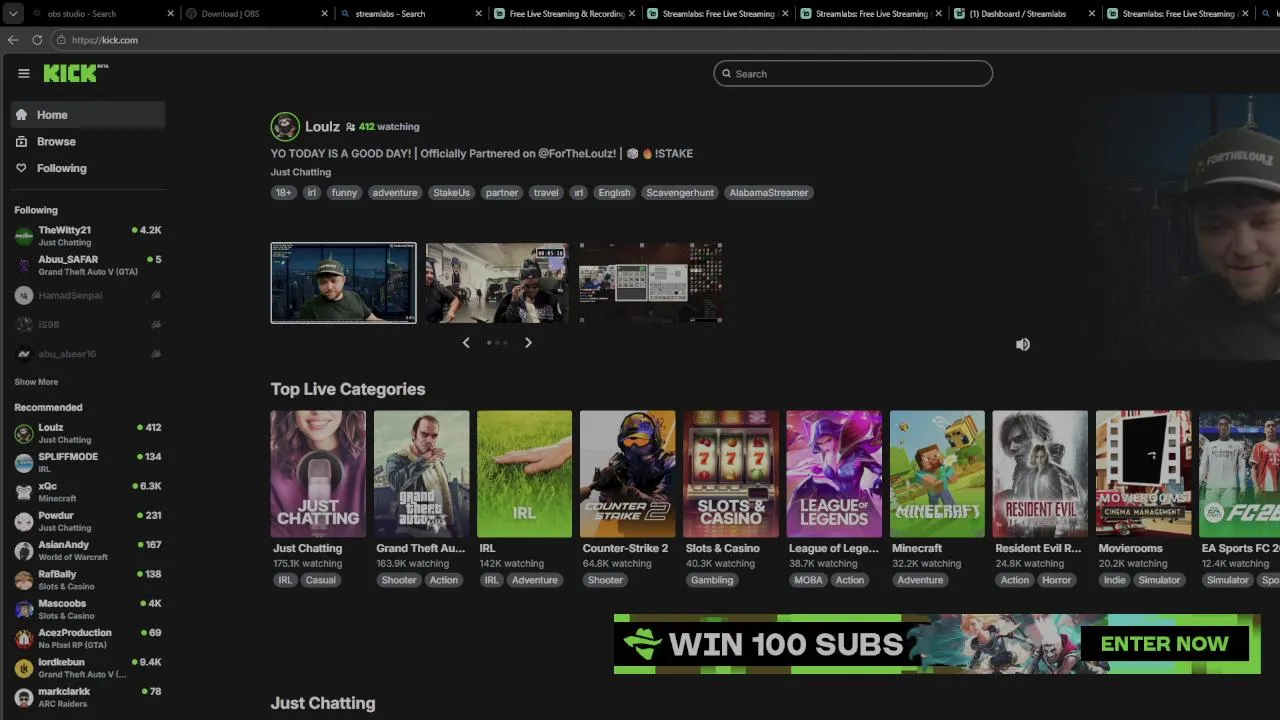Click AsianAndy avatar in Recommended
The height and width of the screenshot is (720, 1280).
[x=24, y=551]
